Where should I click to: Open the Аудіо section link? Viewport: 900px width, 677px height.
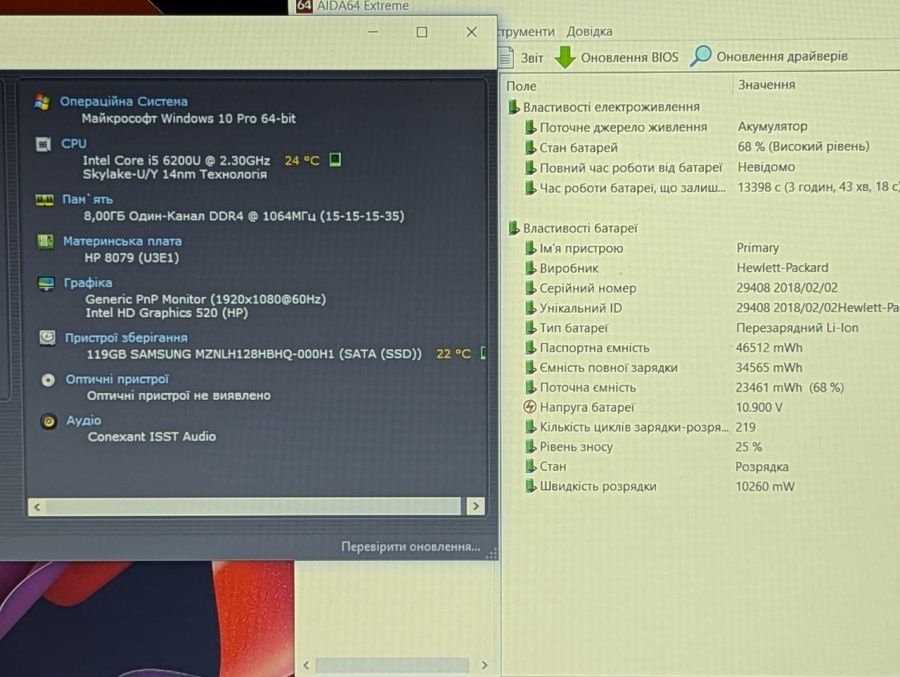(84, 420)
